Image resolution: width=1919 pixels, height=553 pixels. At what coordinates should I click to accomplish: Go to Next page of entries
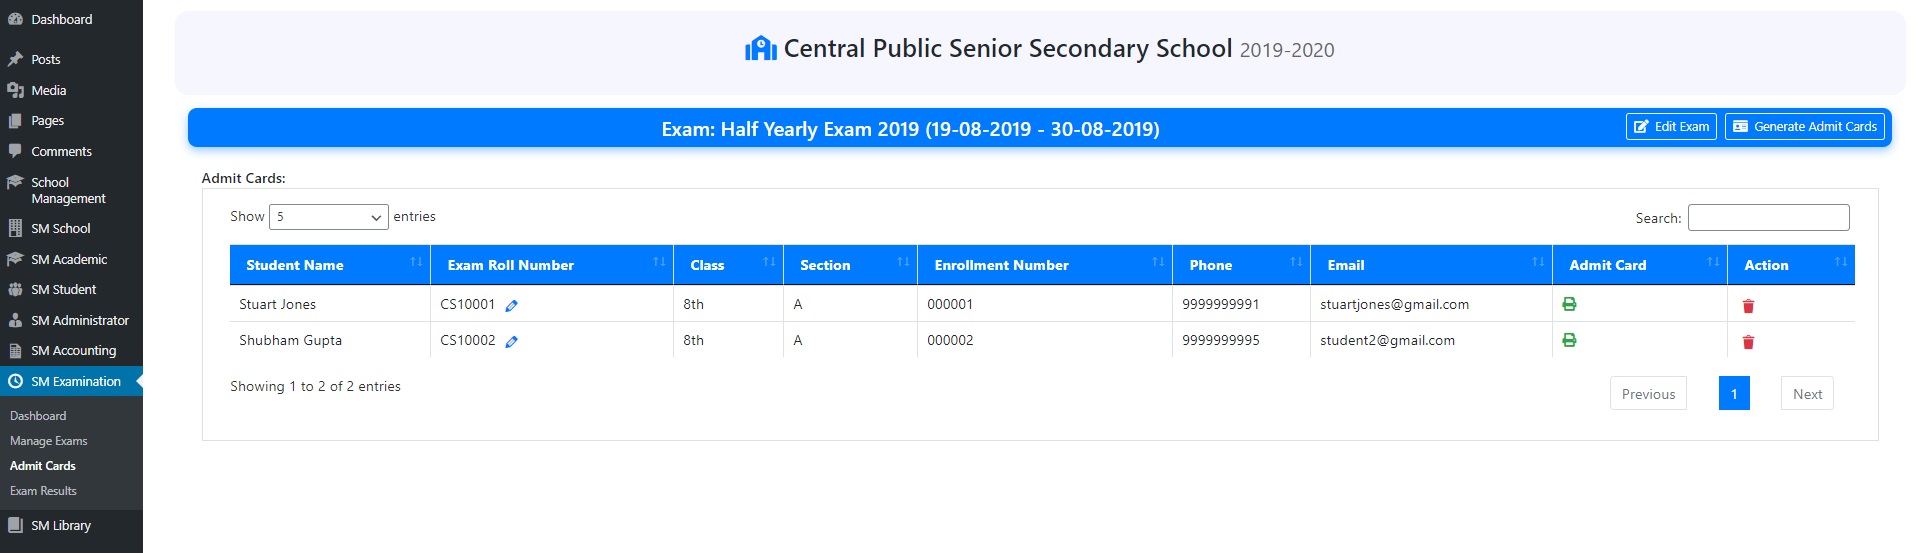(x=1806, y=394)
